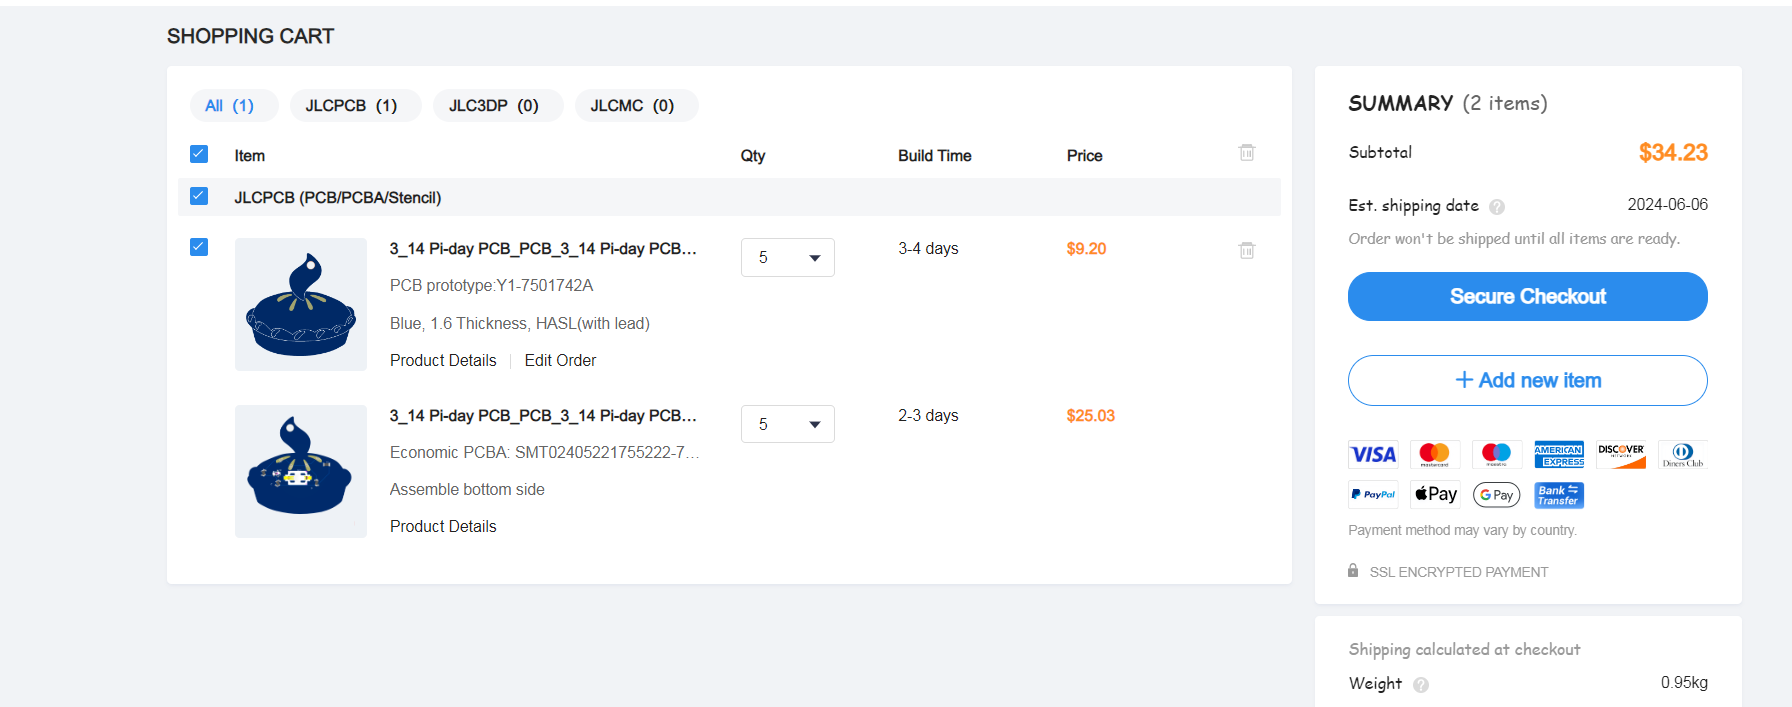Switch to the JLCMC (0) tab

[636, 105]
